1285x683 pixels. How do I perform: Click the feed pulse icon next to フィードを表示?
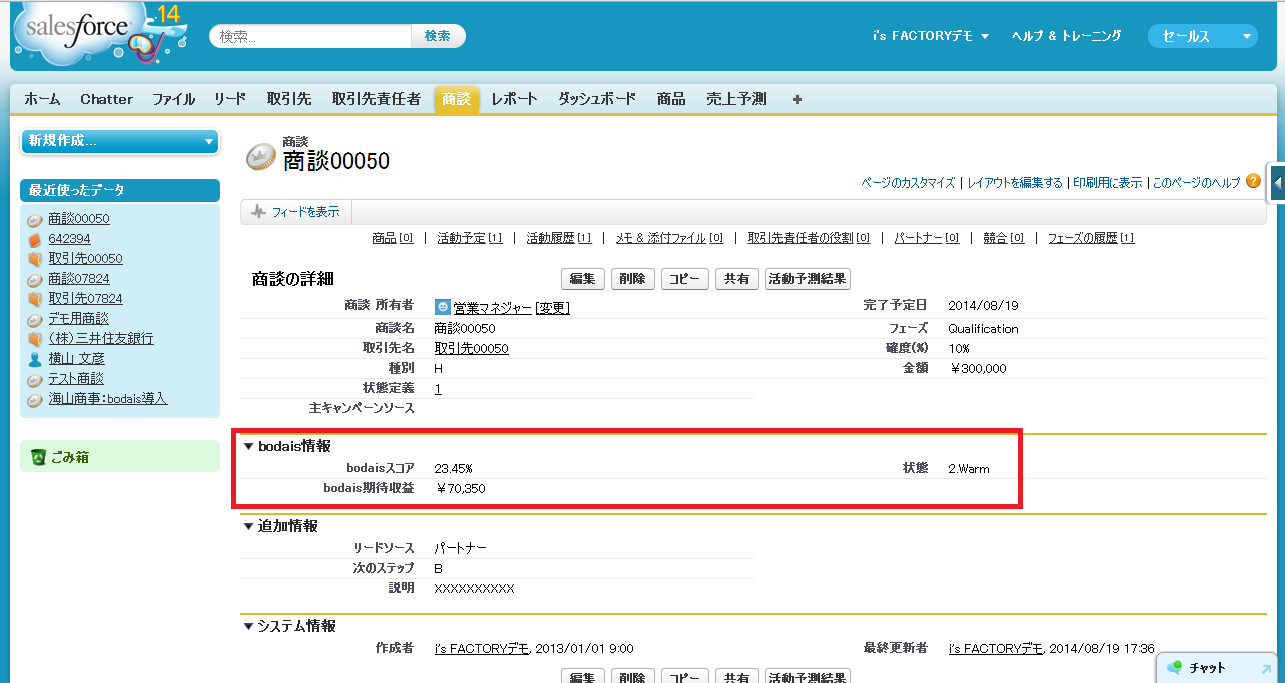[x=258, y=212]
